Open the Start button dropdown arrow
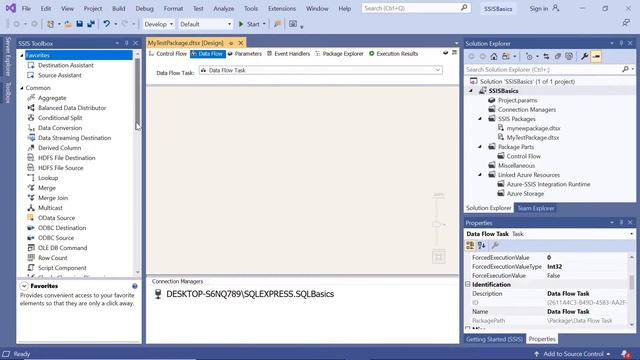 click(x=264, y=24)
